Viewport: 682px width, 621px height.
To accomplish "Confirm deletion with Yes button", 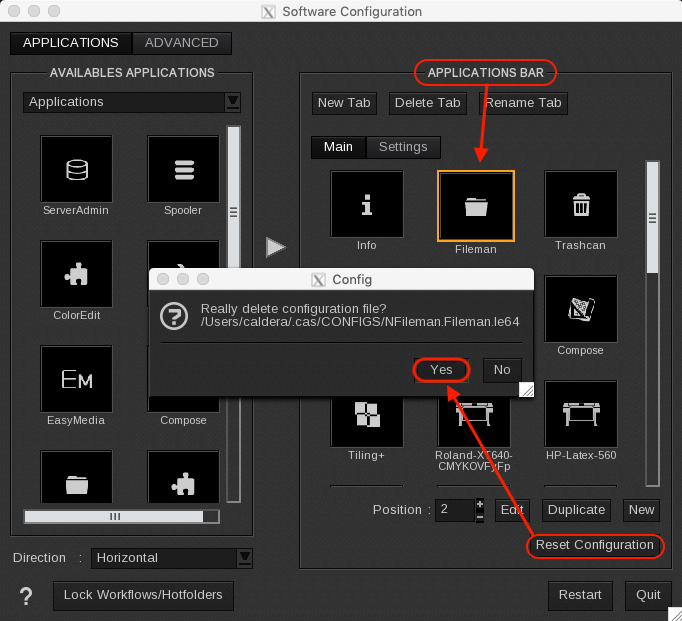I will (x=441, y=370).
